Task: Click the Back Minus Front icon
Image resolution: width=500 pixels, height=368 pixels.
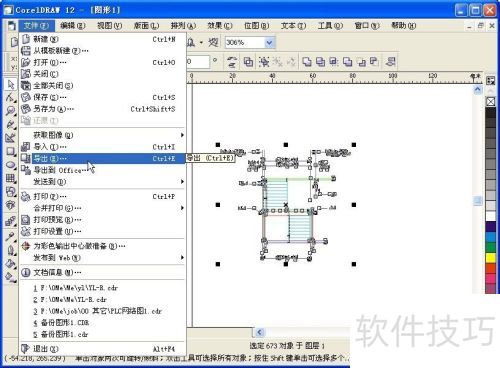Action: [375, 62]
